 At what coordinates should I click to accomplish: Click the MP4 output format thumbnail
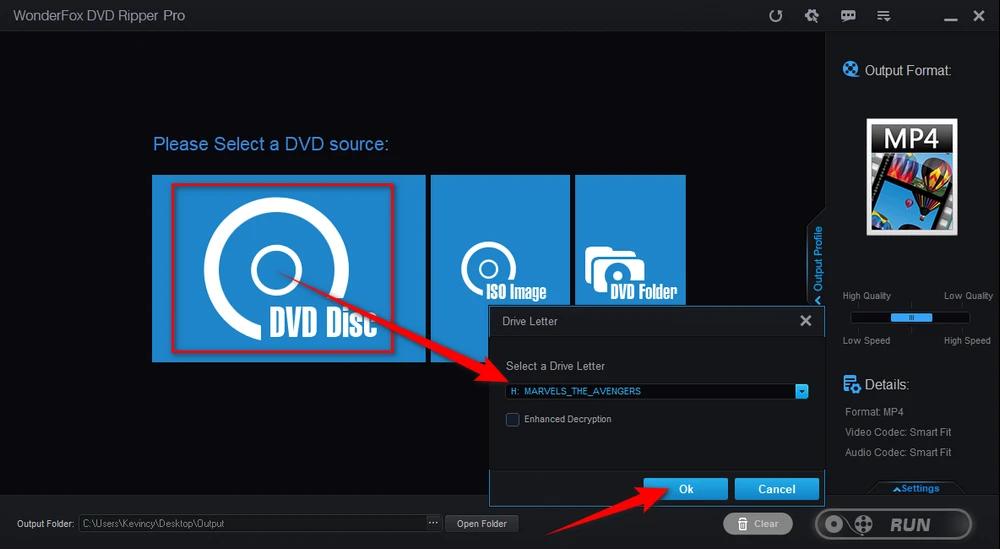coord(911,177)
